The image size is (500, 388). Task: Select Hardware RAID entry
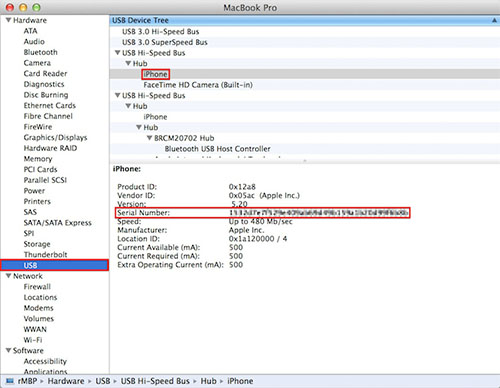click(x=50, y=148)
